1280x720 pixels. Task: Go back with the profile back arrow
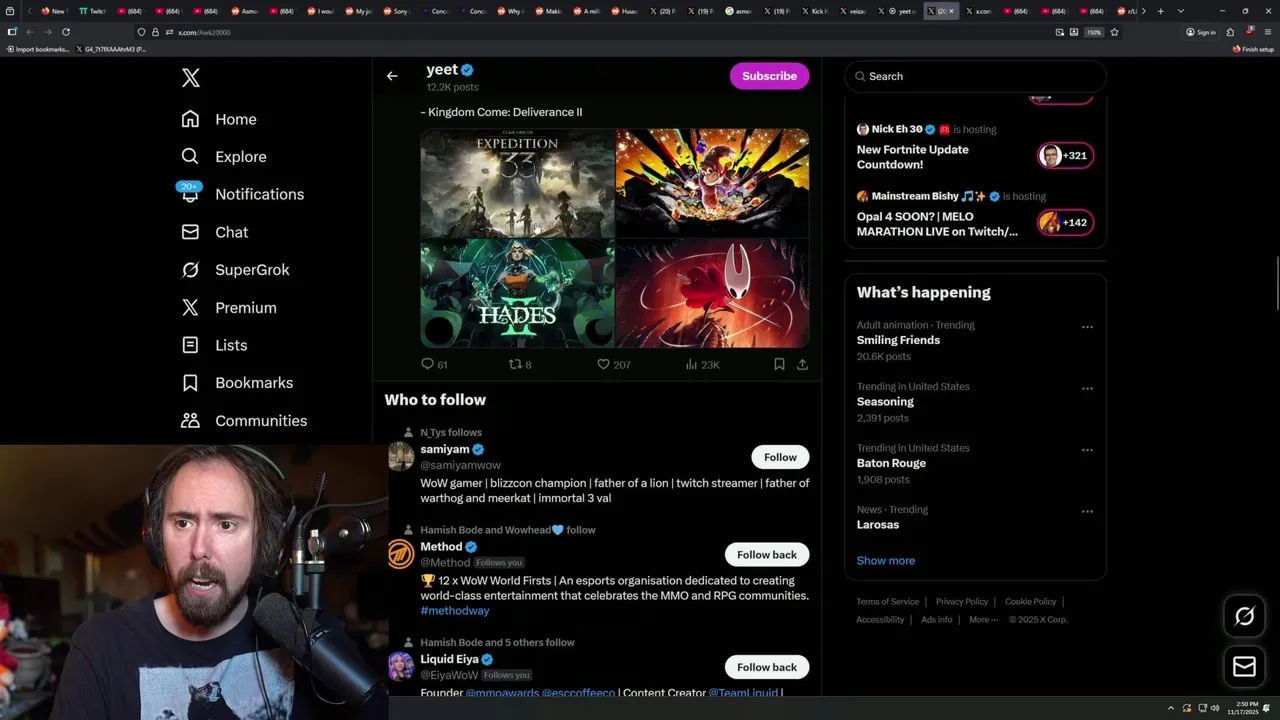(392, 76)
